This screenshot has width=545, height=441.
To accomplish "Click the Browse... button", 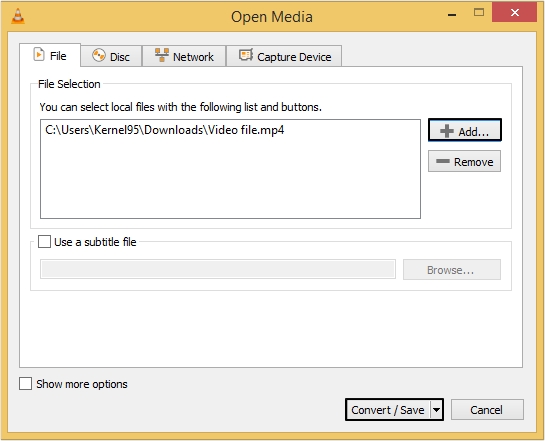I will (452, 269).
